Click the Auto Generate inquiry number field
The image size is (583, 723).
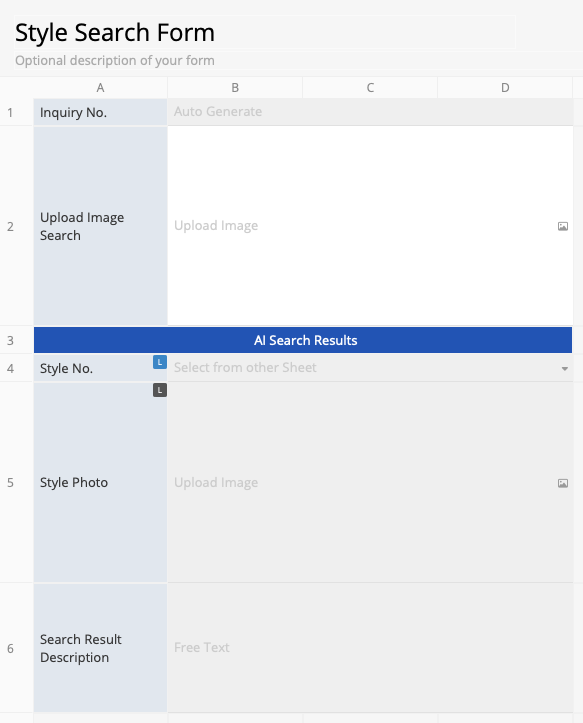click(370, 112)
